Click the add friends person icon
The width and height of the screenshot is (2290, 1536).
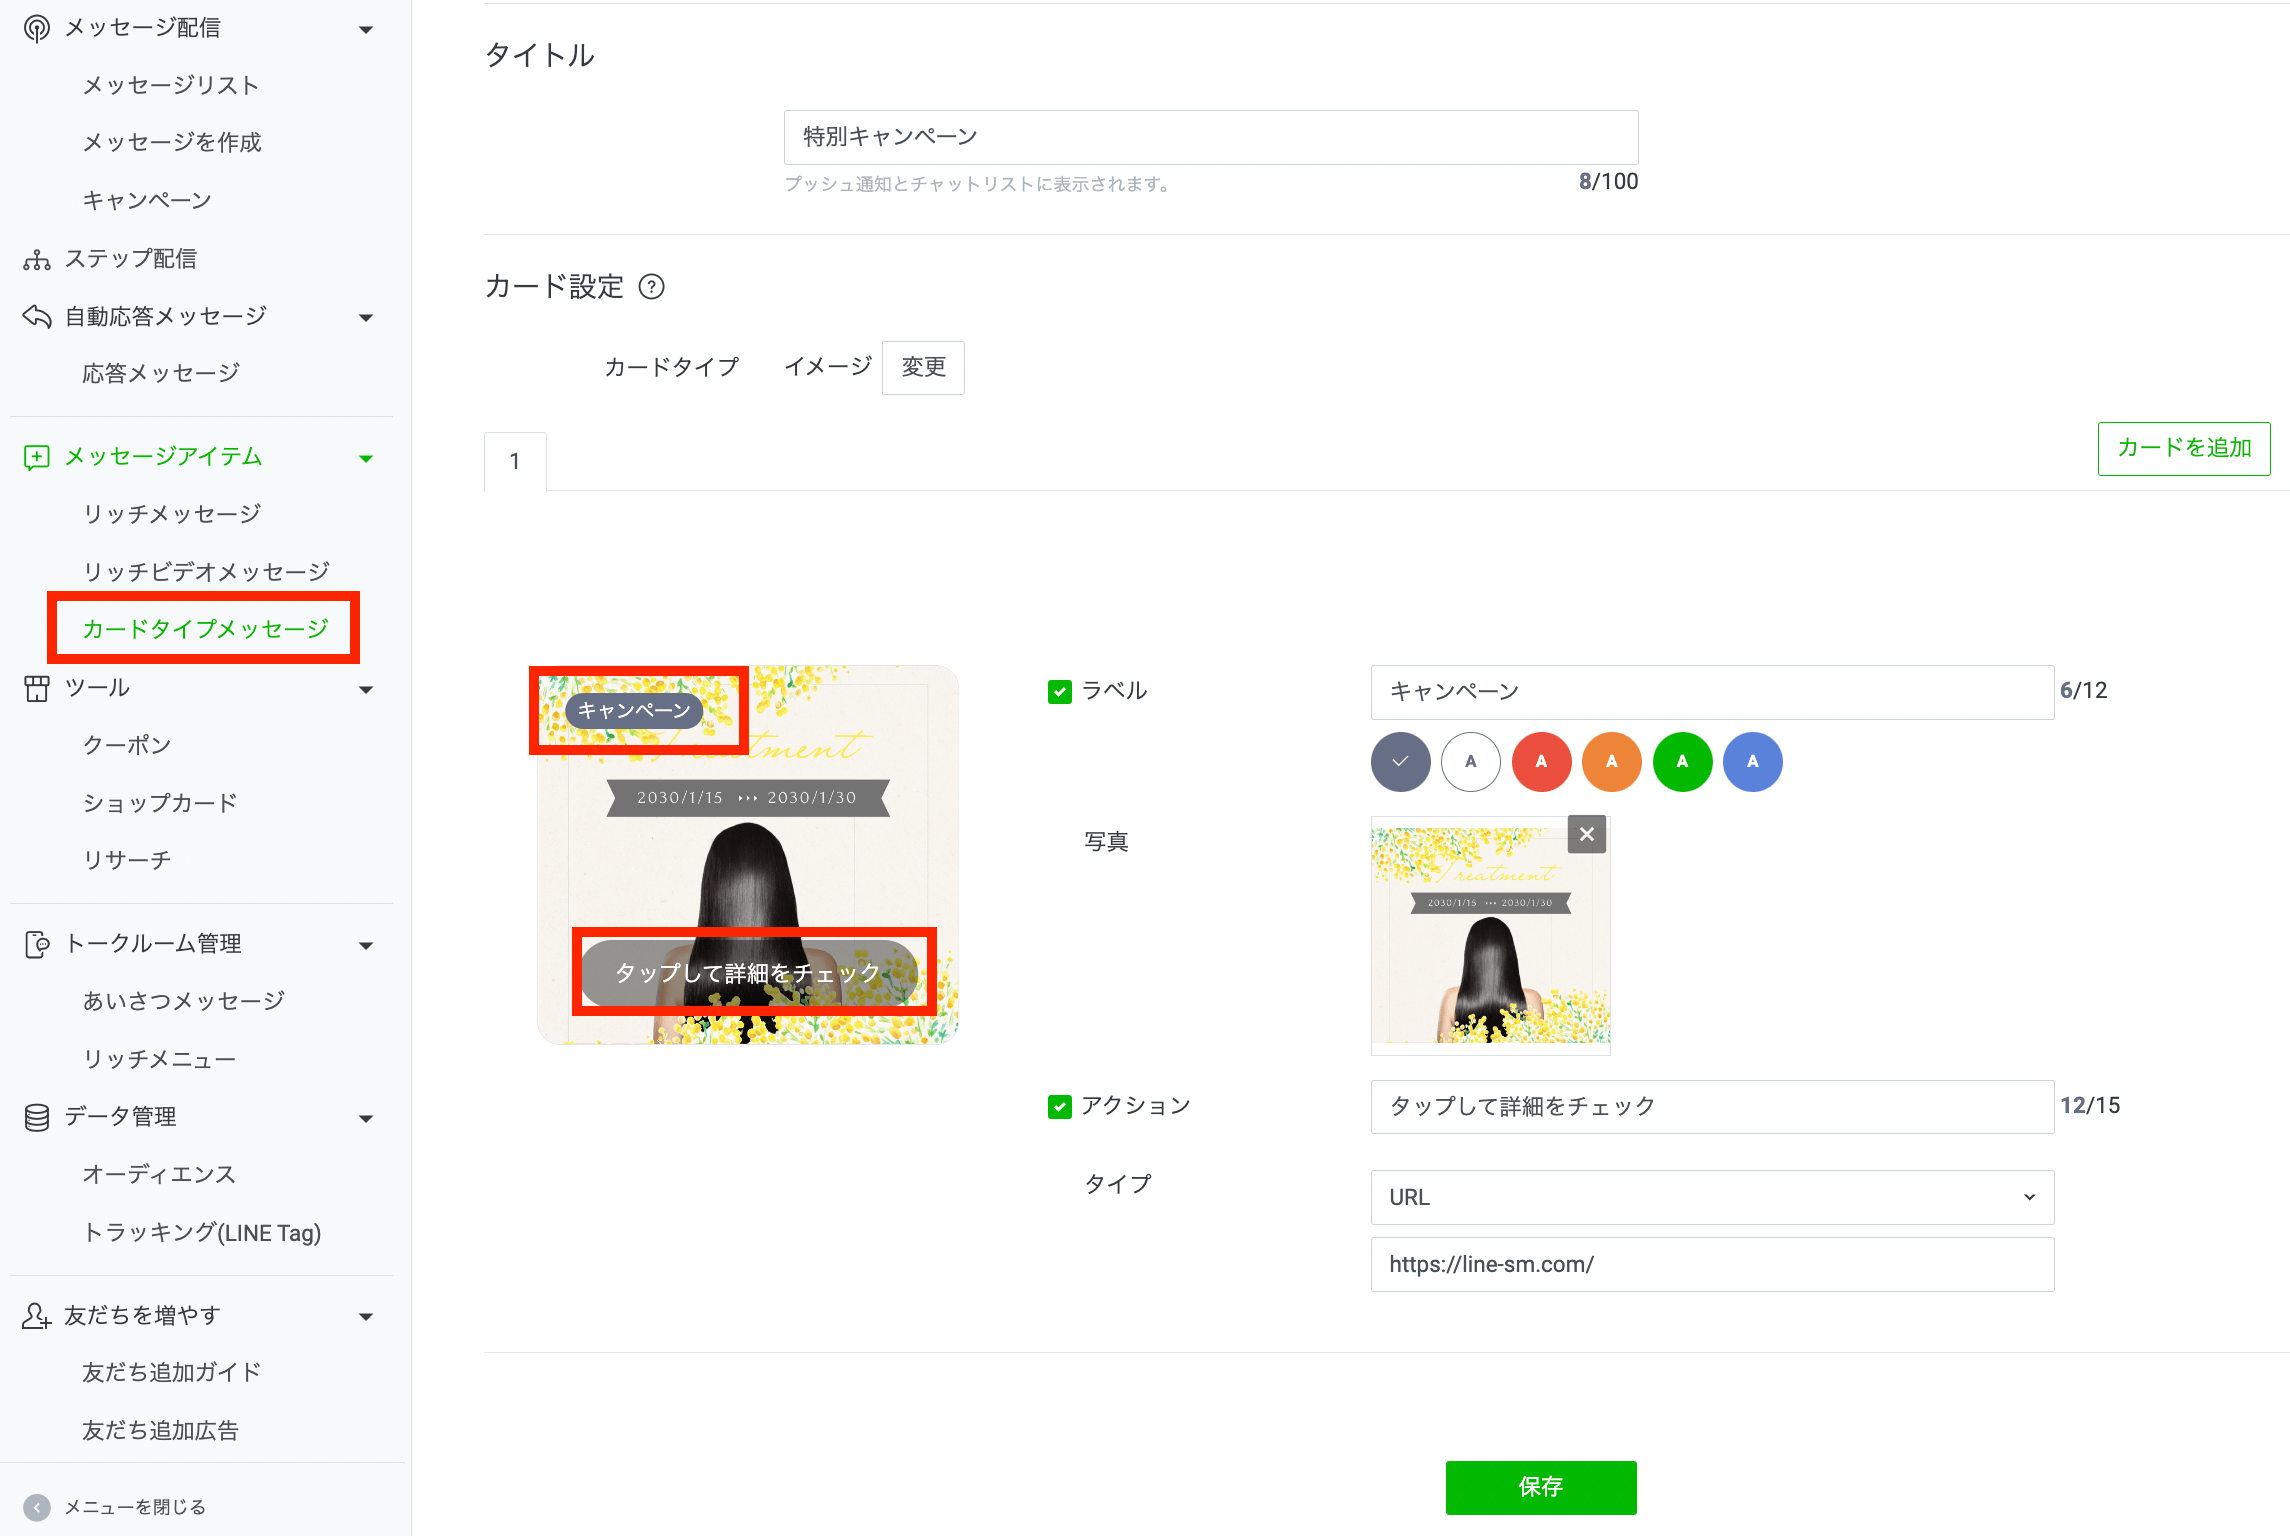(36, 1316)
